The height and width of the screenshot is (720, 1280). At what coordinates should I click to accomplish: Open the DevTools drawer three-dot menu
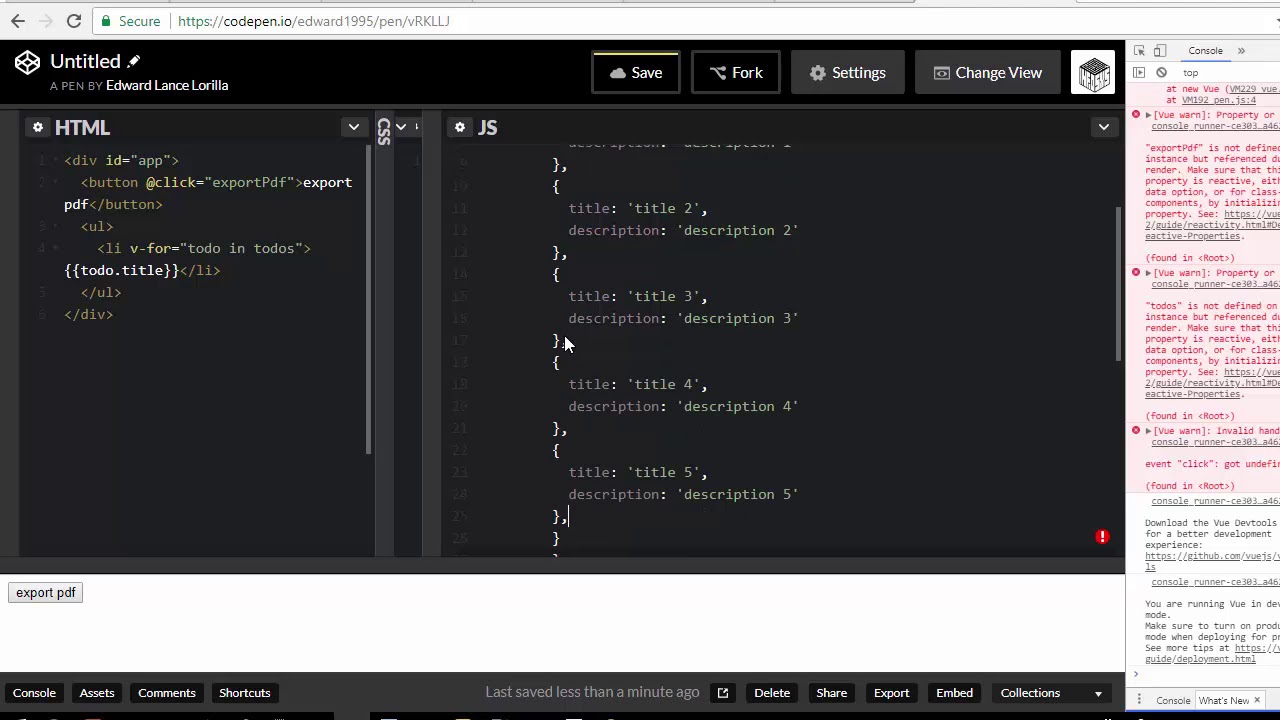click(1139, 701)
